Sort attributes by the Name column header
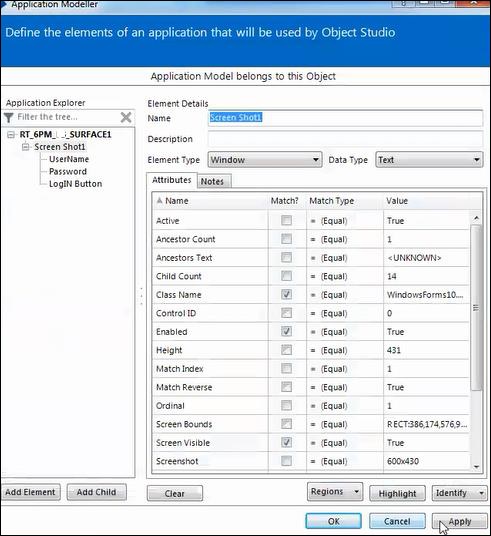The image size is (491, 536). point(210,201)
